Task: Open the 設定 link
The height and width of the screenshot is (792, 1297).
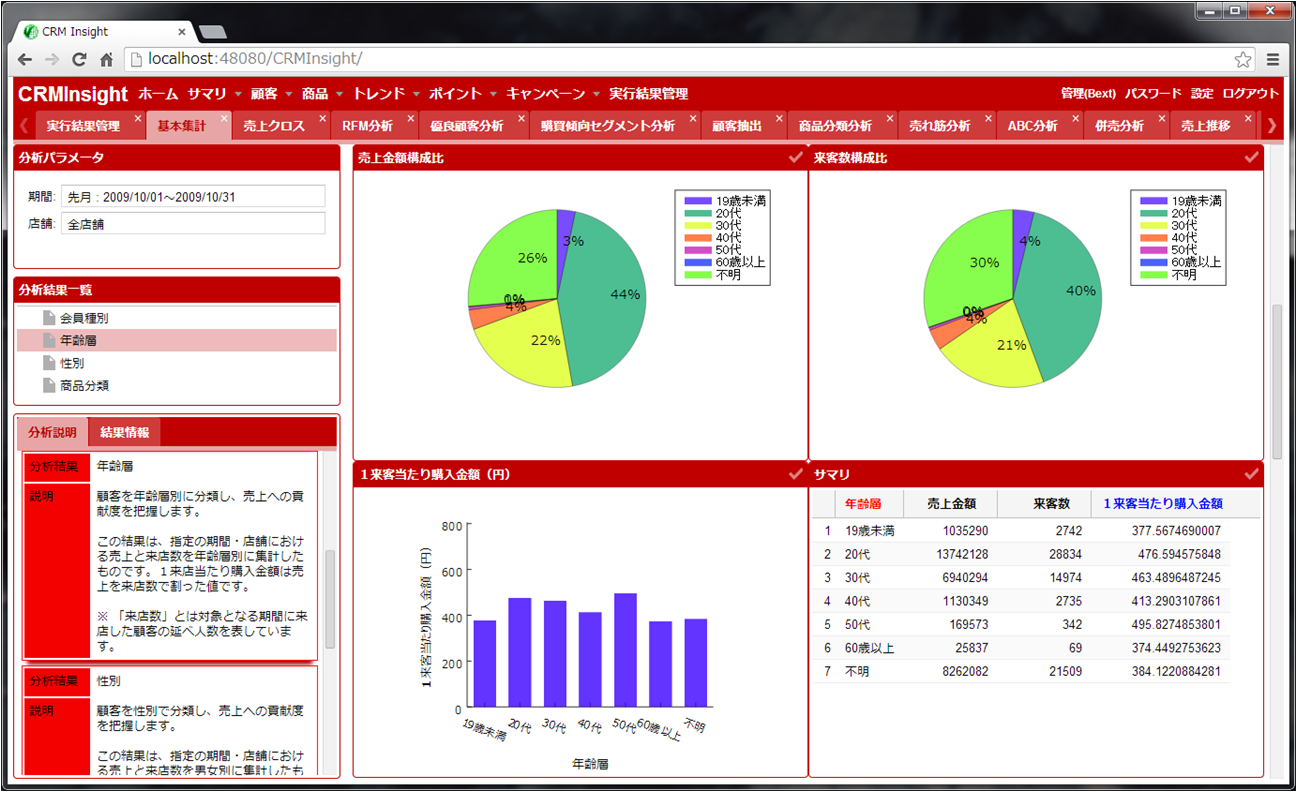Action: [1202, 94]
